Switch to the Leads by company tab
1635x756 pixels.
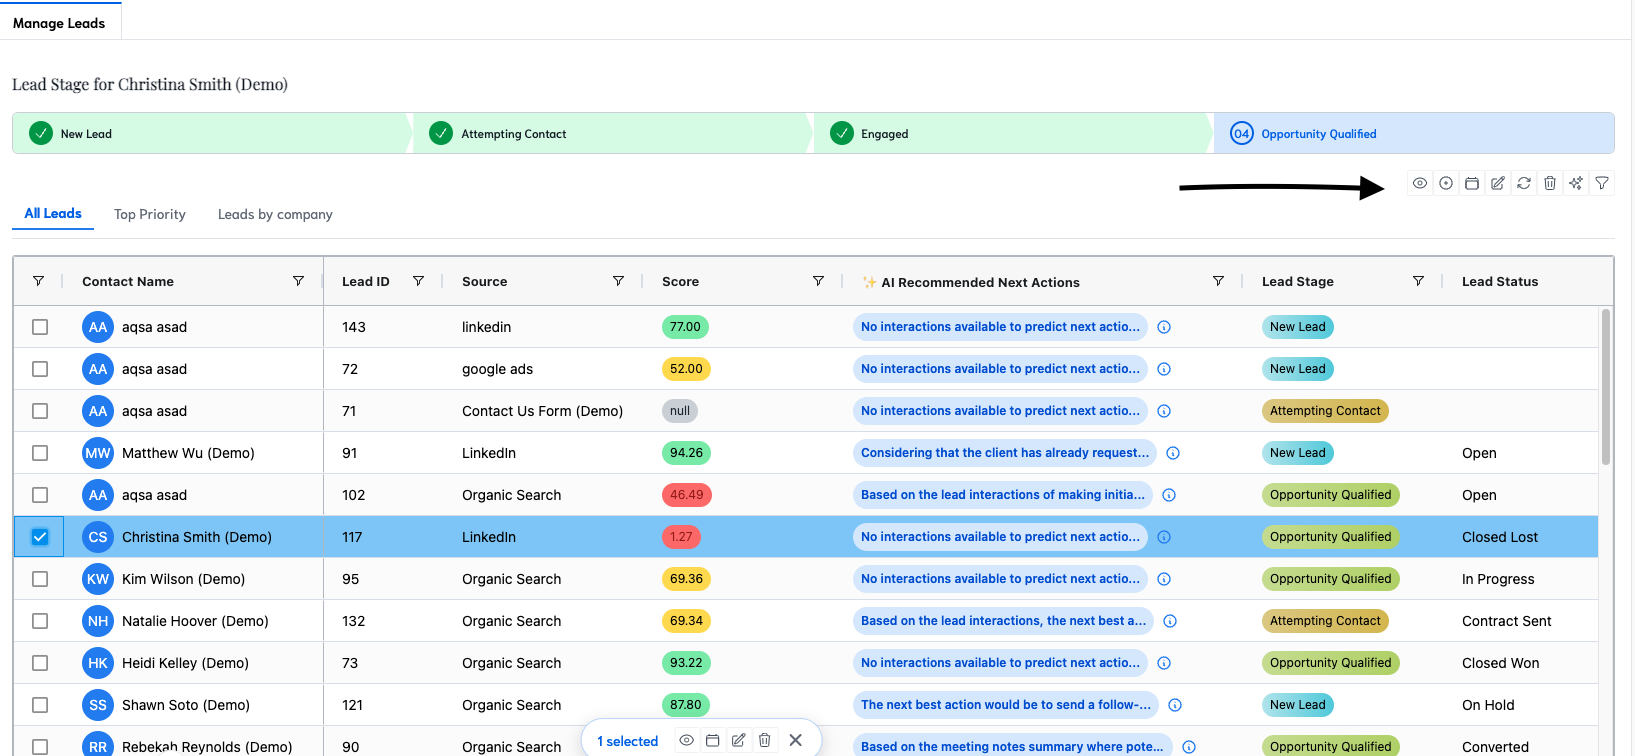pyautogui.click(x=275, y=214)
